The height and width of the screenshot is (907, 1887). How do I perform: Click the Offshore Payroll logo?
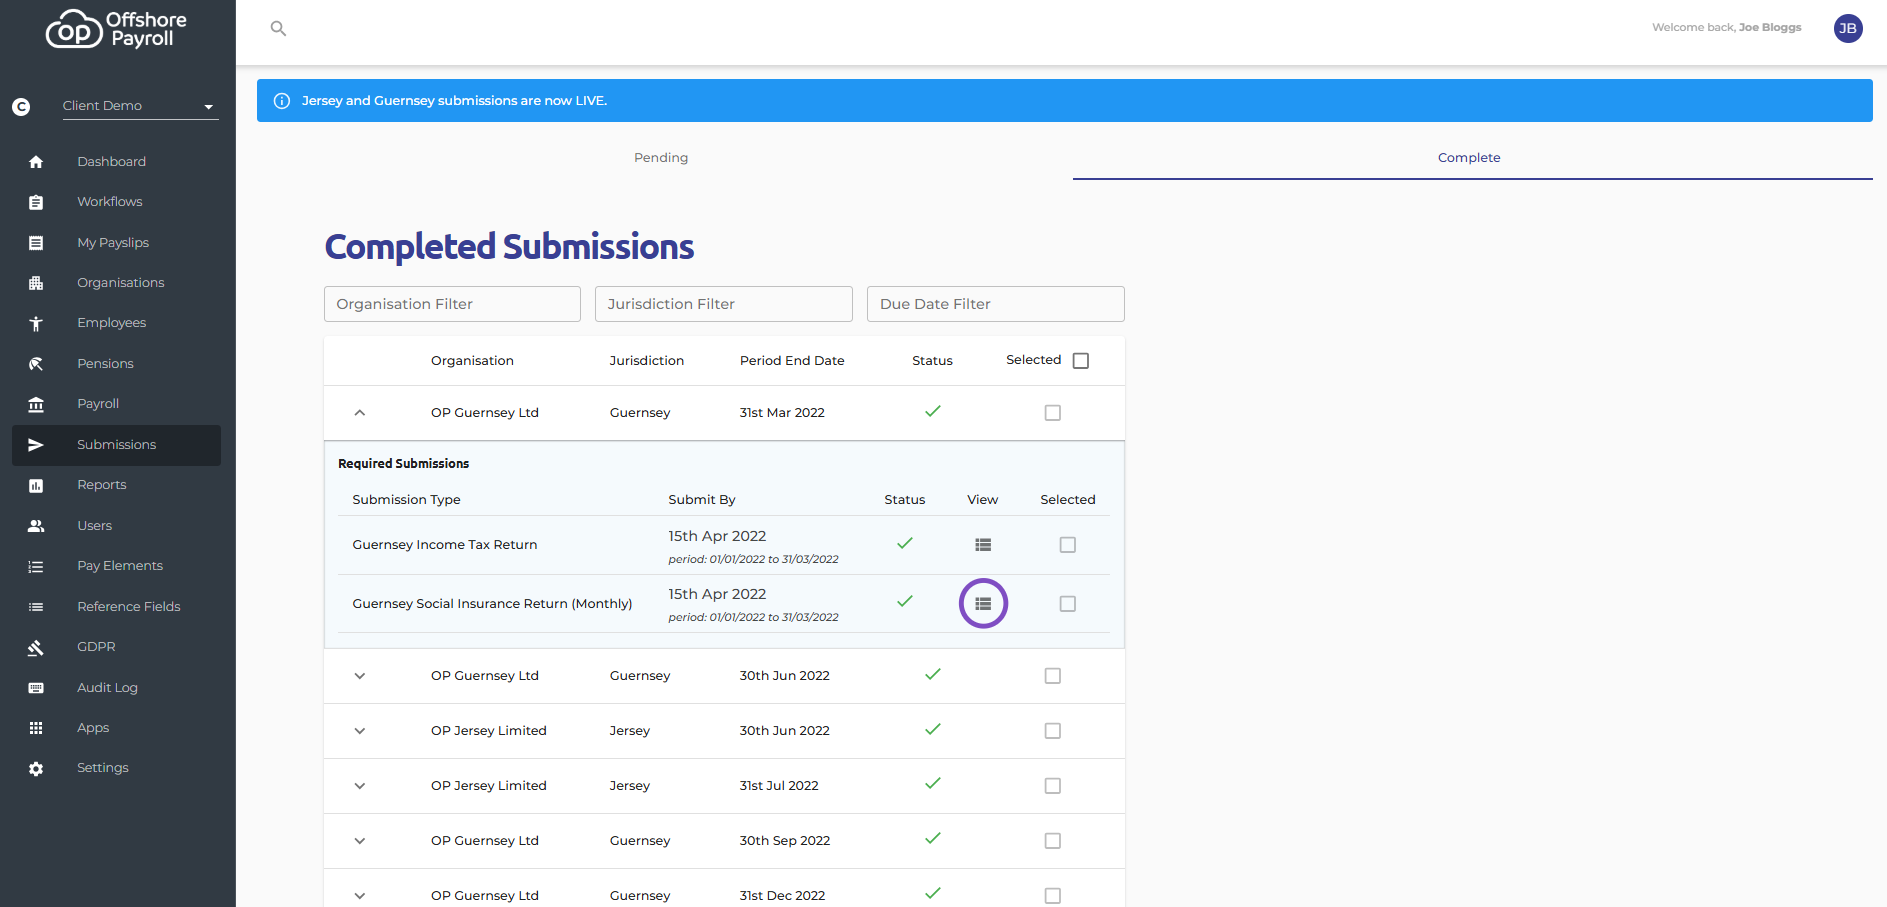click(116, 30)
